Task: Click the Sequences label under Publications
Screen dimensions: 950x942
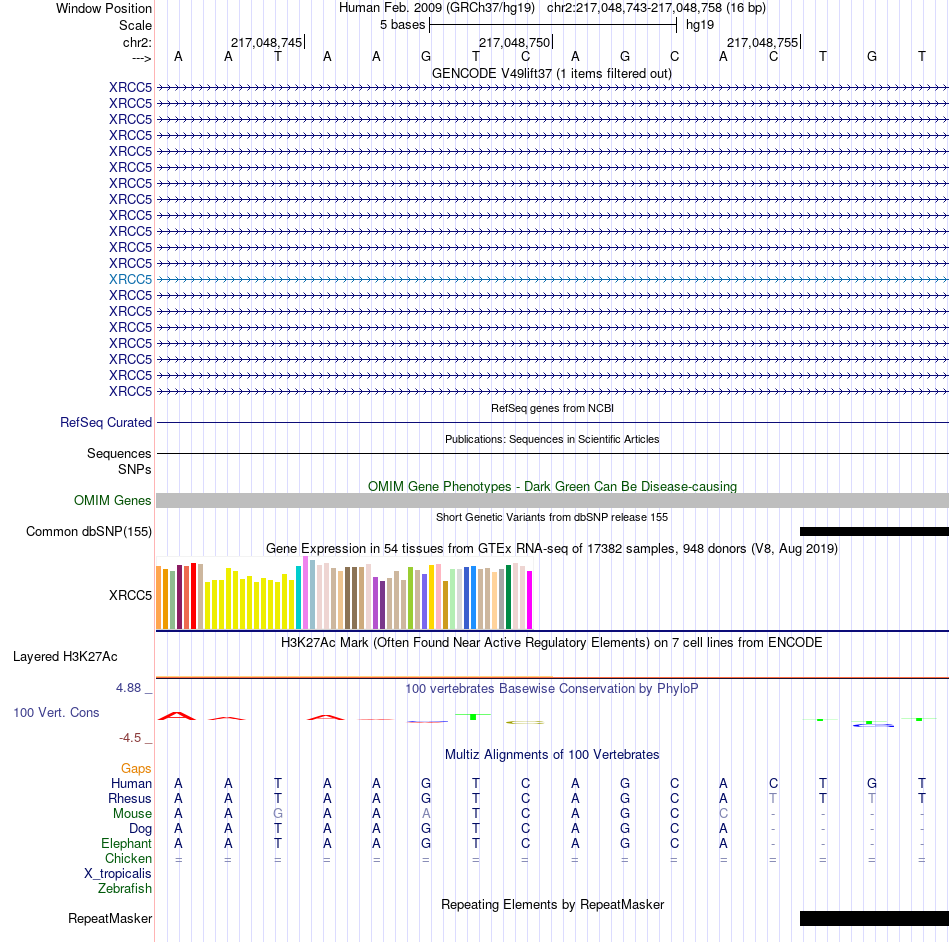Action: (x=119, y=453)
